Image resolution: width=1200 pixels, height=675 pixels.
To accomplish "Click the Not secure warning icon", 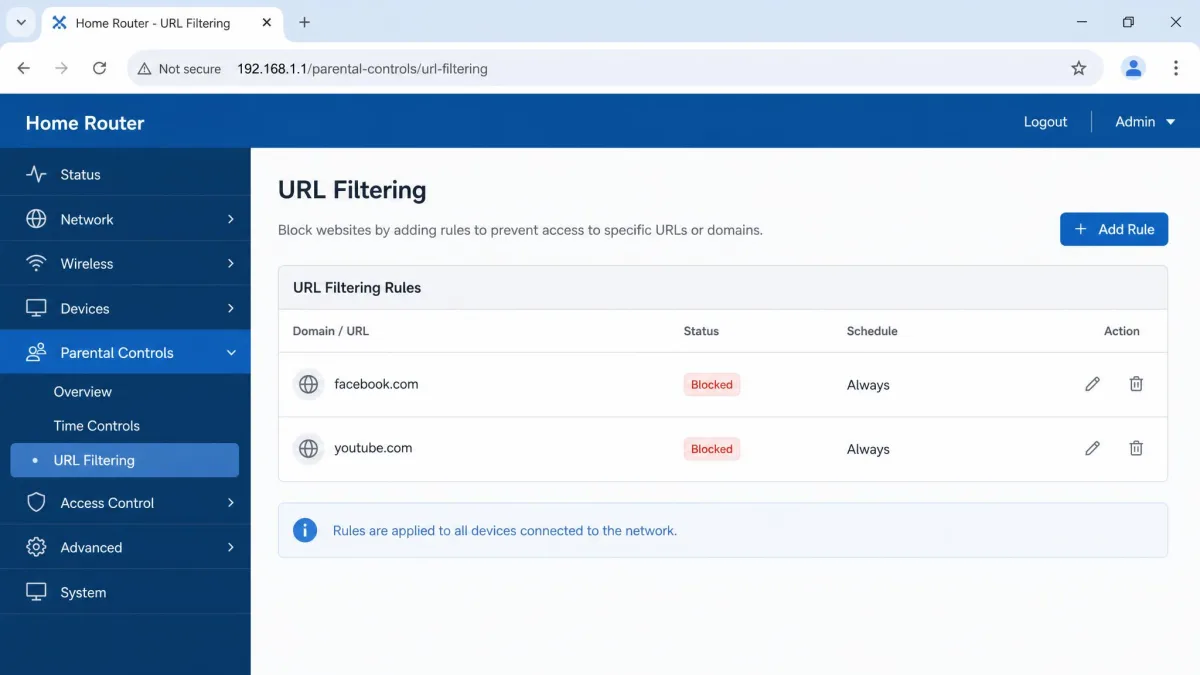I will [144, 69].
